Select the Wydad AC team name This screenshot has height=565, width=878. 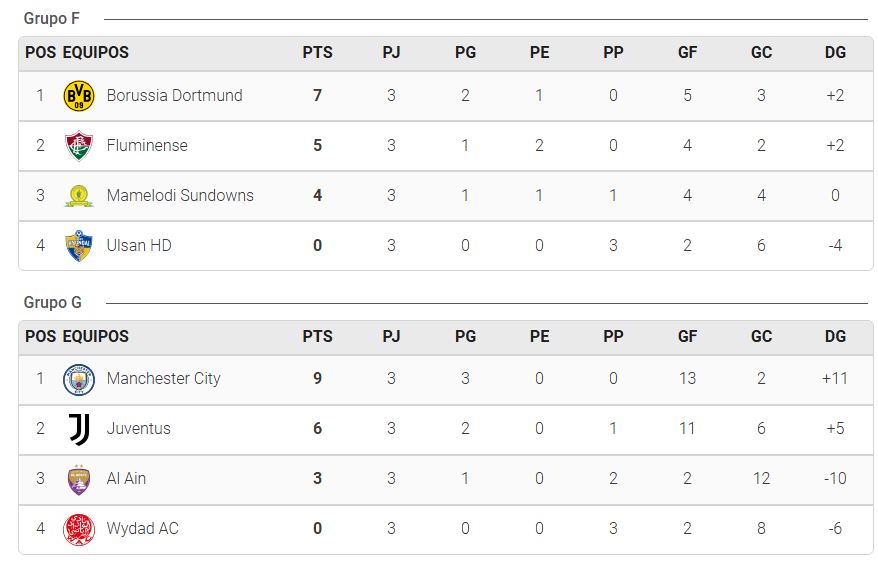coord(143,529)
